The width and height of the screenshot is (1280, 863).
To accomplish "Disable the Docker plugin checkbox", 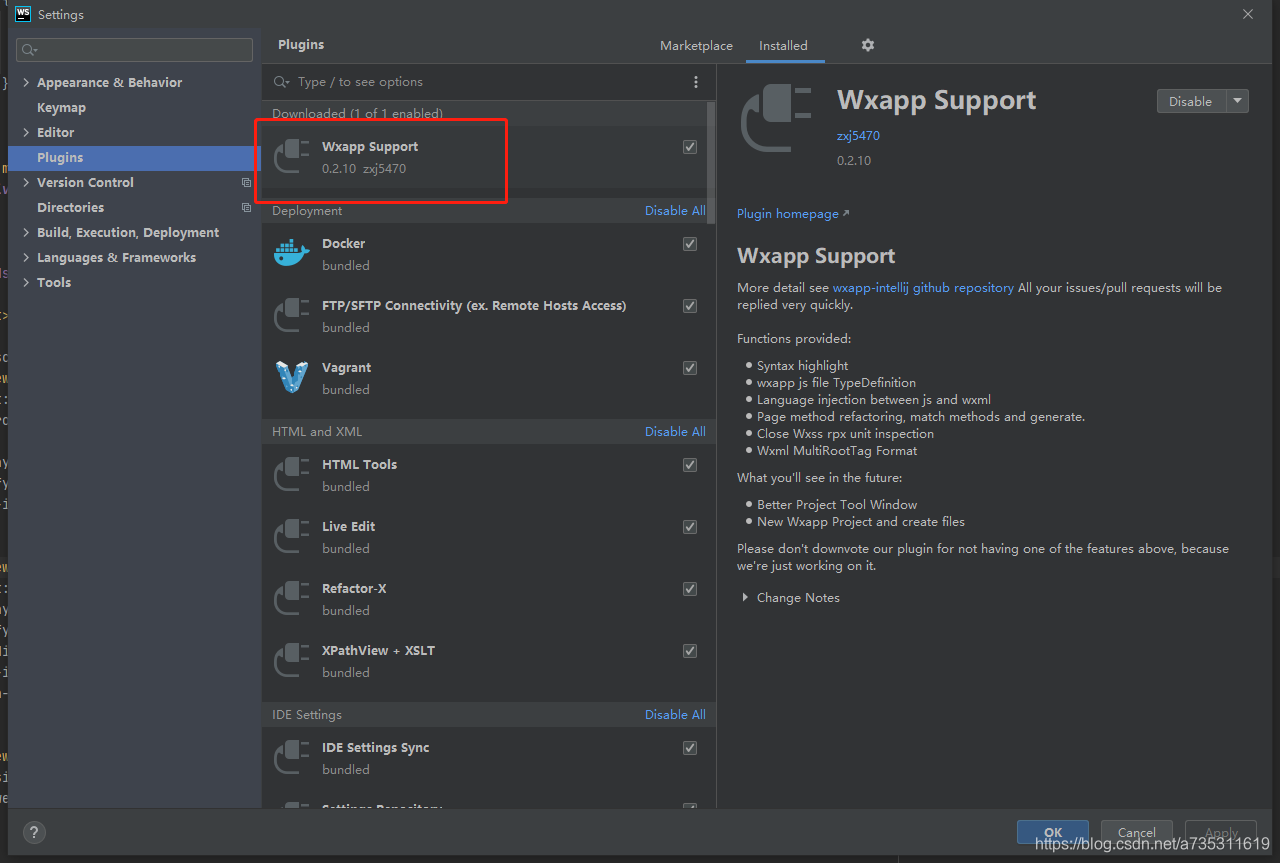I will [690, 244].
